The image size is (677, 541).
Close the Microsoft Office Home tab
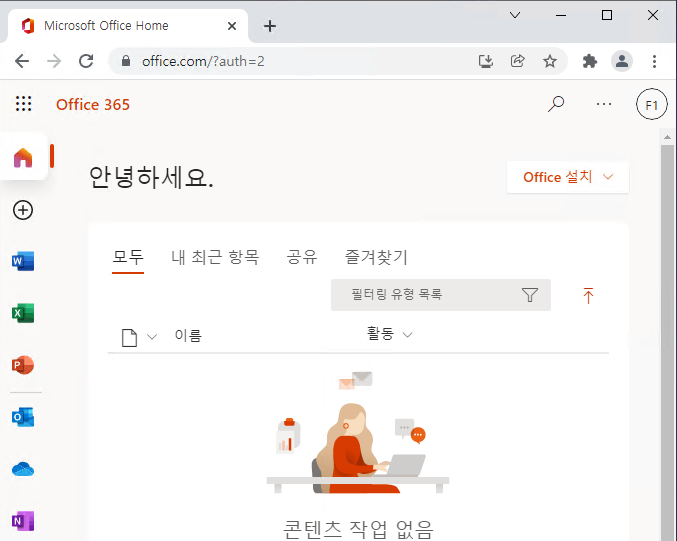232,26
